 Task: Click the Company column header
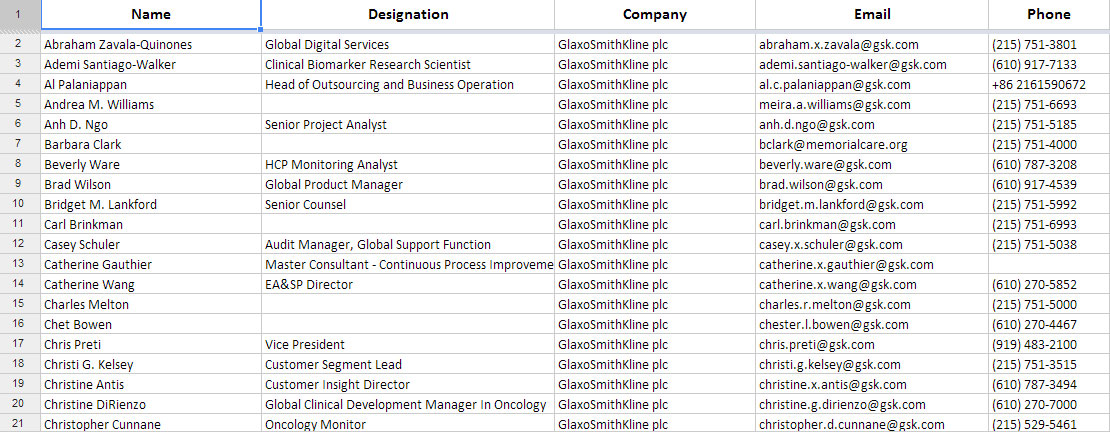654,14
